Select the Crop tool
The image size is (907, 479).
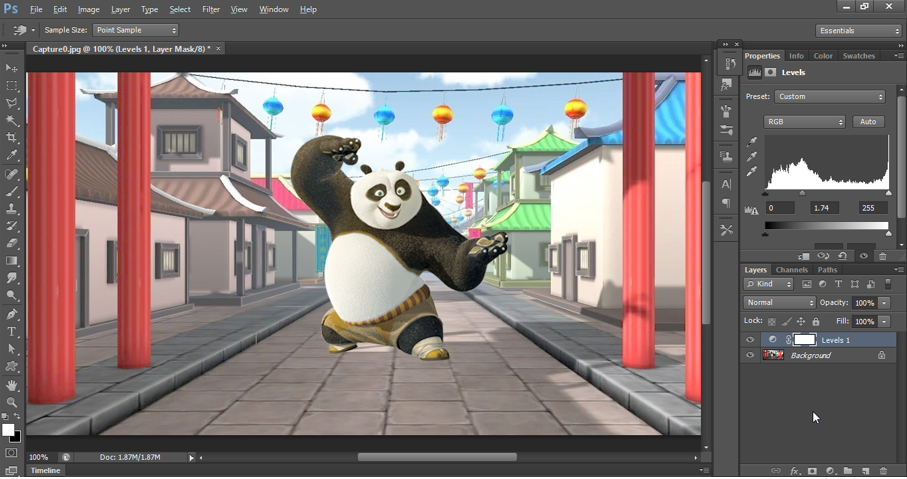(x=12, y=138)
